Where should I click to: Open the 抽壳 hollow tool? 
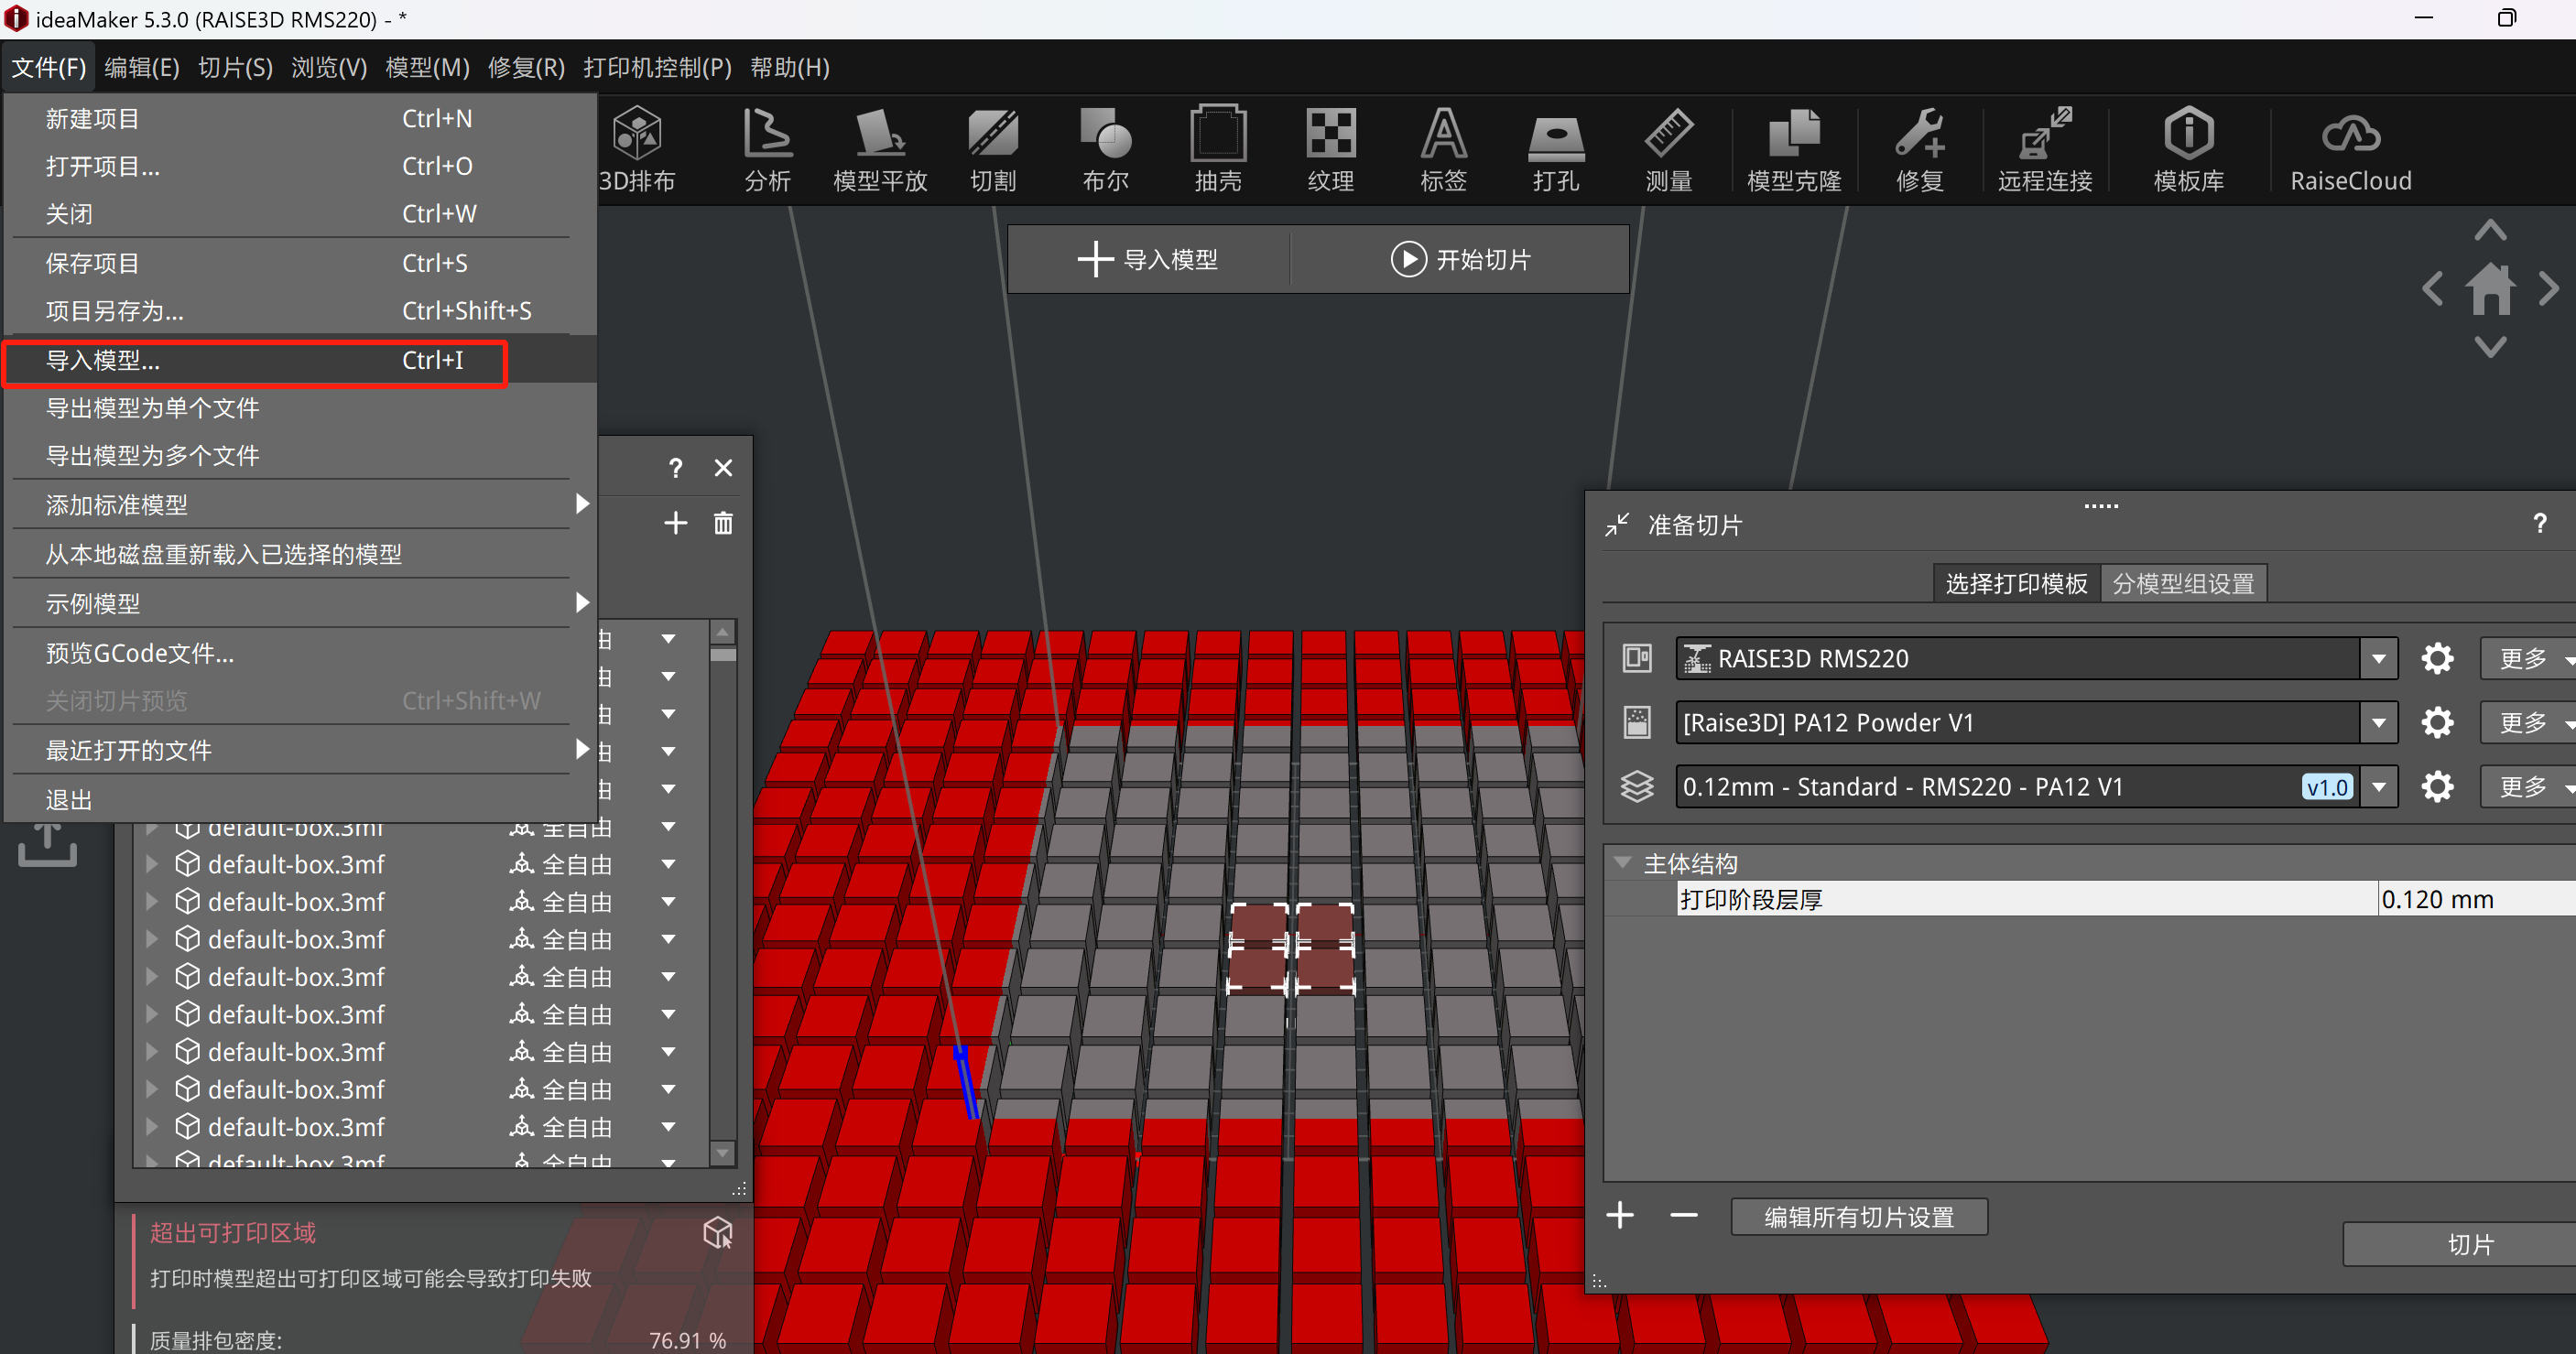[1218, 149]
